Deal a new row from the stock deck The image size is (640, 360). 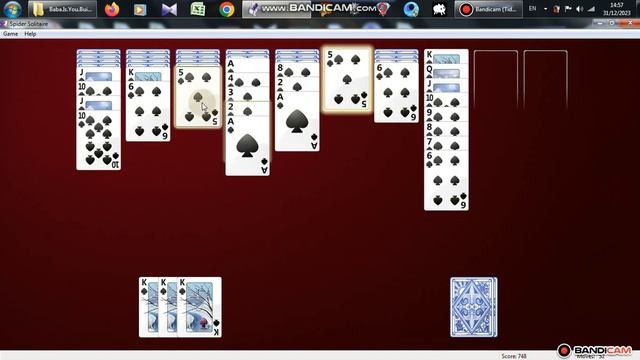pos(473,307)
